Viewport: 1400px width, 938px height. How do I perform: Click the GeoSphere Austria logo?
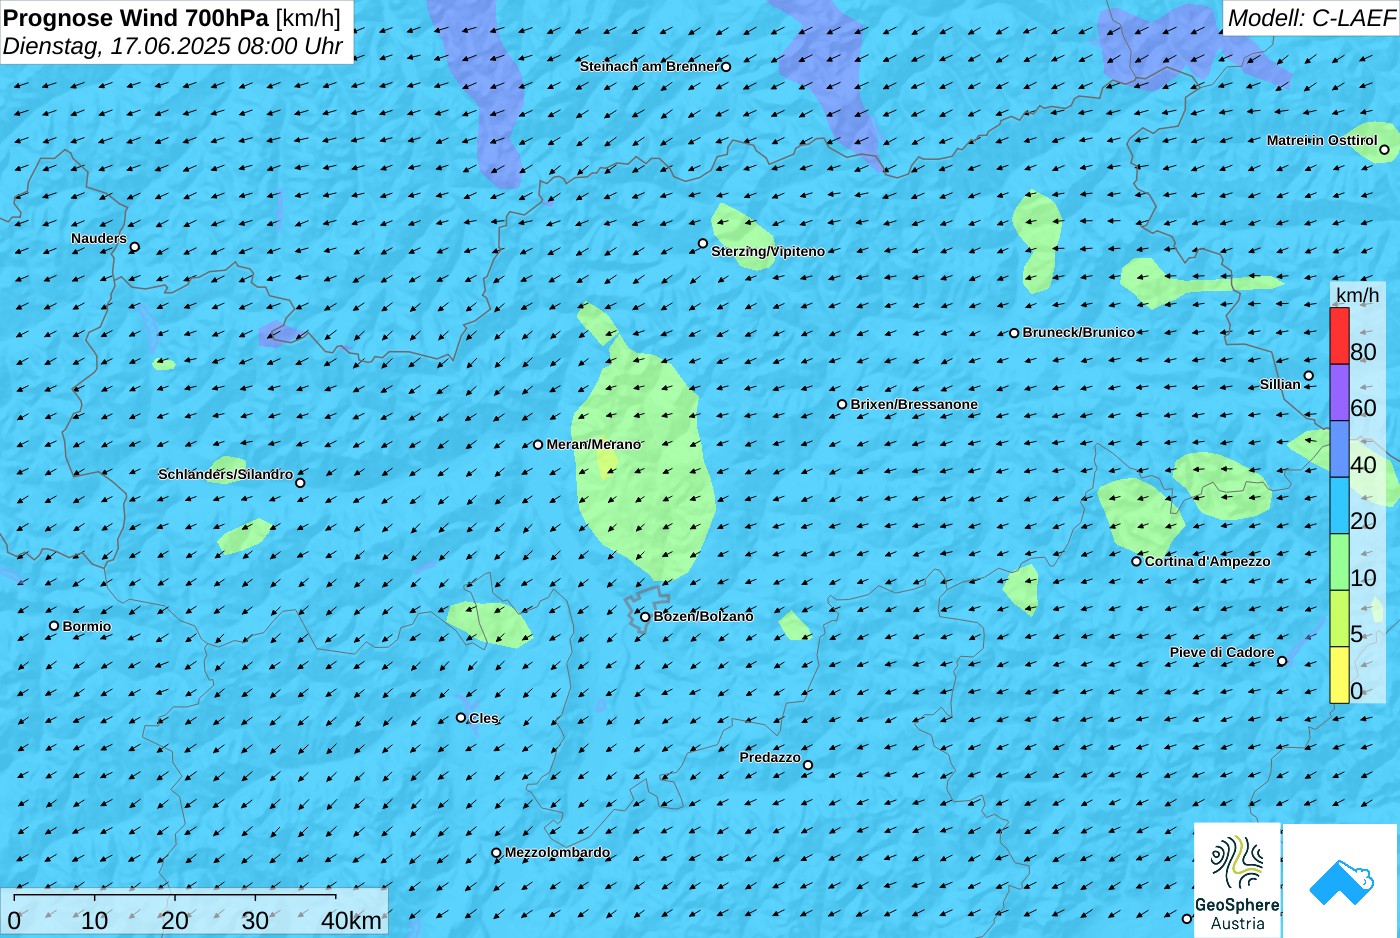(1237, 880)
